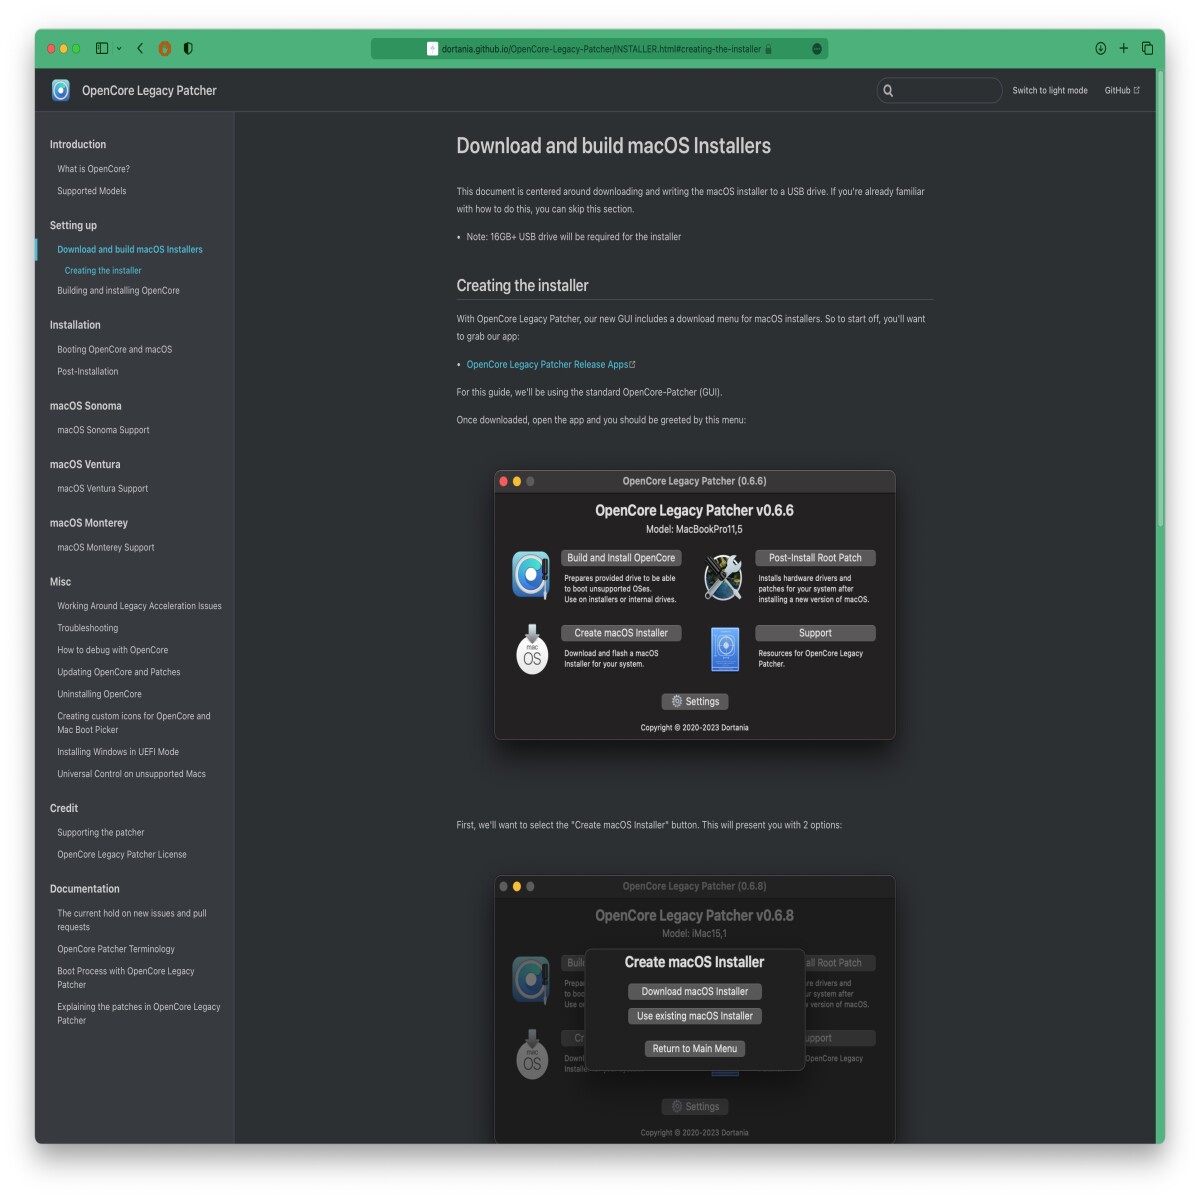Screen dimensions: 1200x1200
Task: Add a new tab with plus icon
Action: pos(1123,48)
